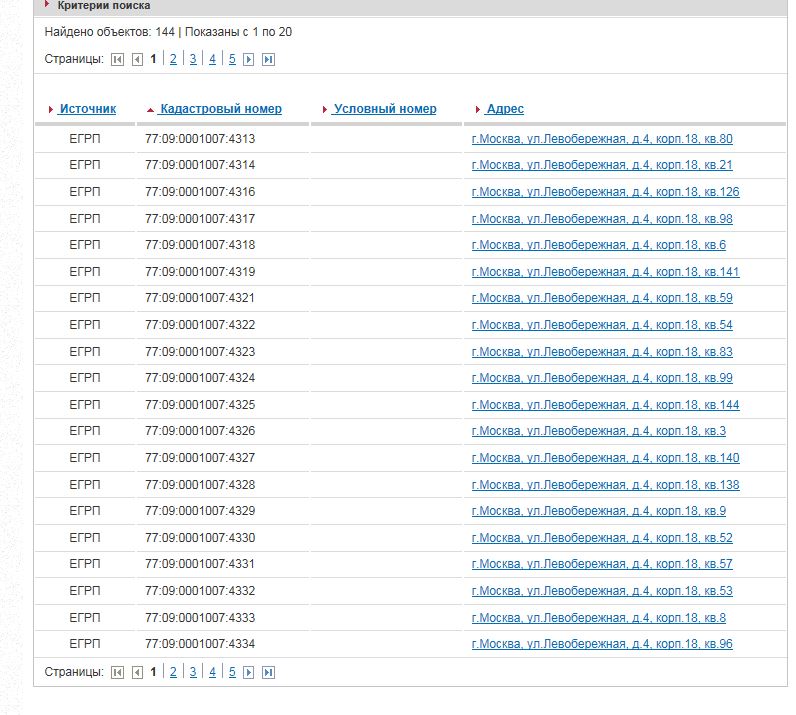
Task: Sort table by Условный номер column
Action: [384, 109]
